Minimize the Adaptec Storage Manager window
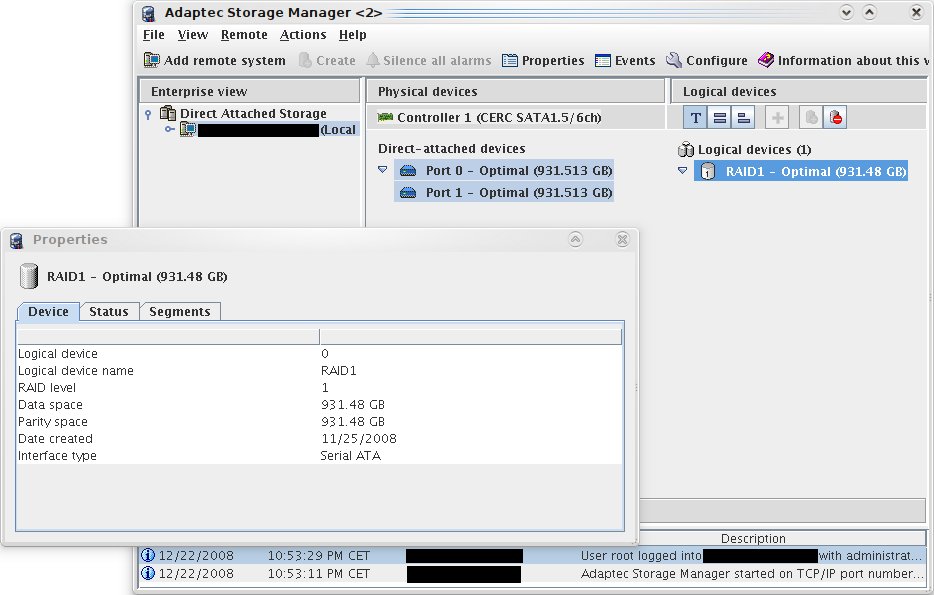The image size is (934, 595). point(846,13)
